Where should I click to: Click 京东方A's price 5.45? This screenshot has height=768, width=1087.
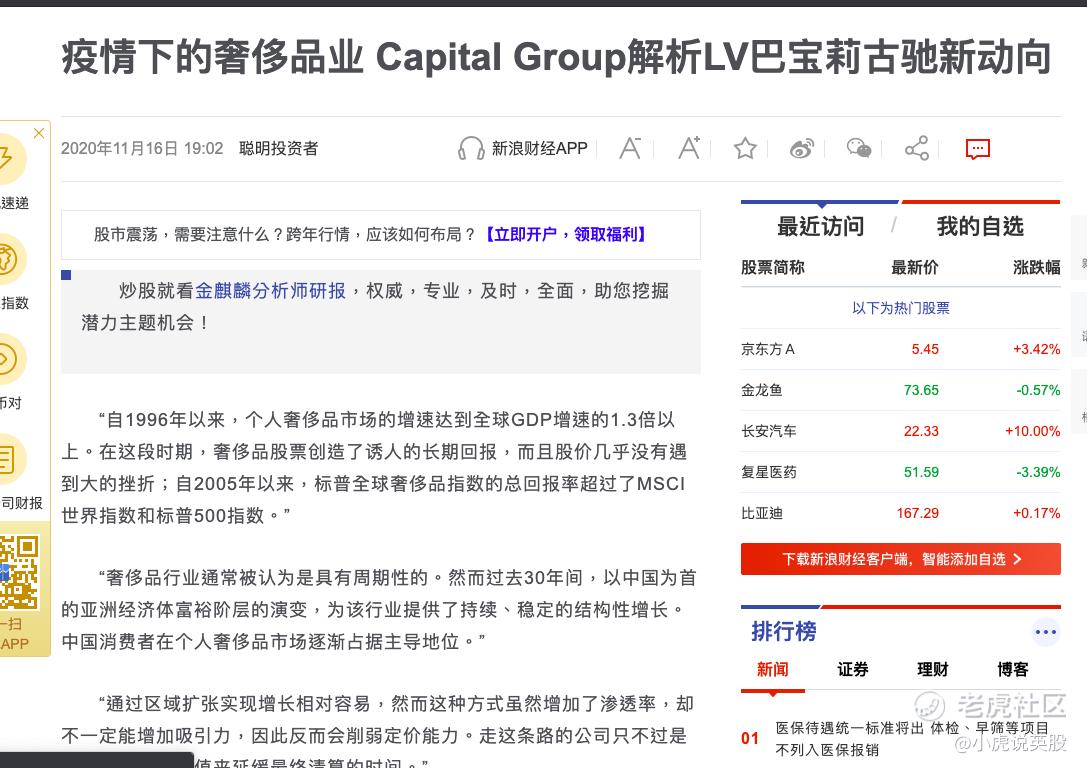[x=925, y=349]
